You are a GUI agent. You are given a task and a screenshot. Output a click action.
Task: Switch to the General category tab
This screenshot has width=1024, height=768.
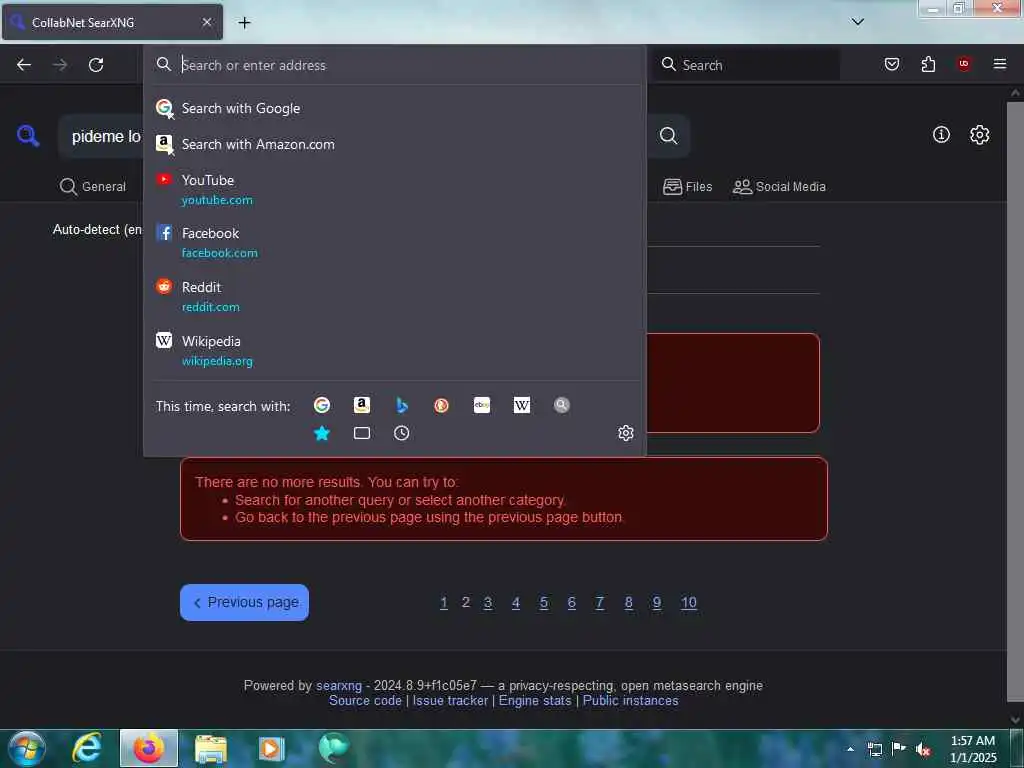(x=93, y=187)
